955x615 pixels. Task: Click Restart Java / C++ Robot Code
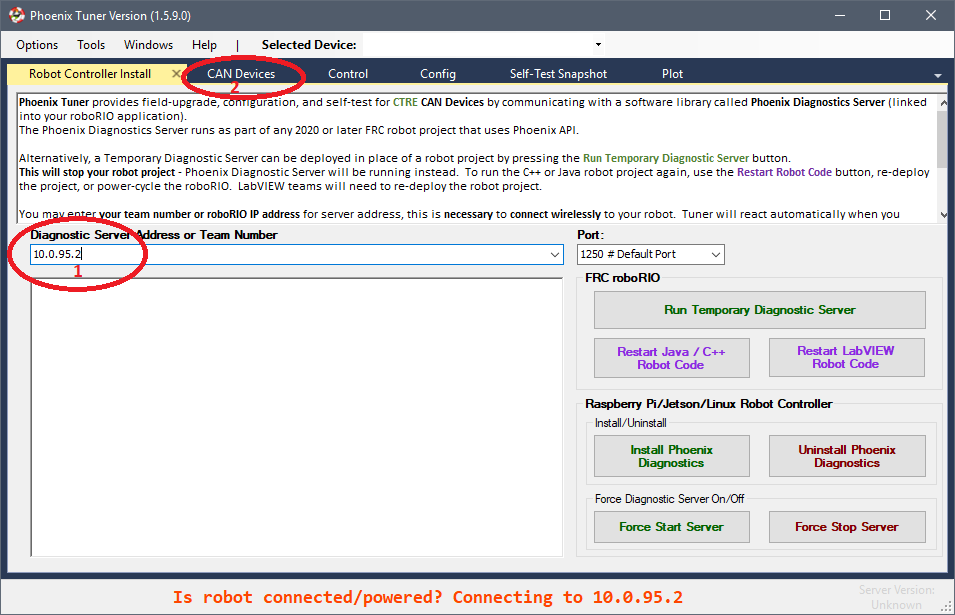click(671, 358)
